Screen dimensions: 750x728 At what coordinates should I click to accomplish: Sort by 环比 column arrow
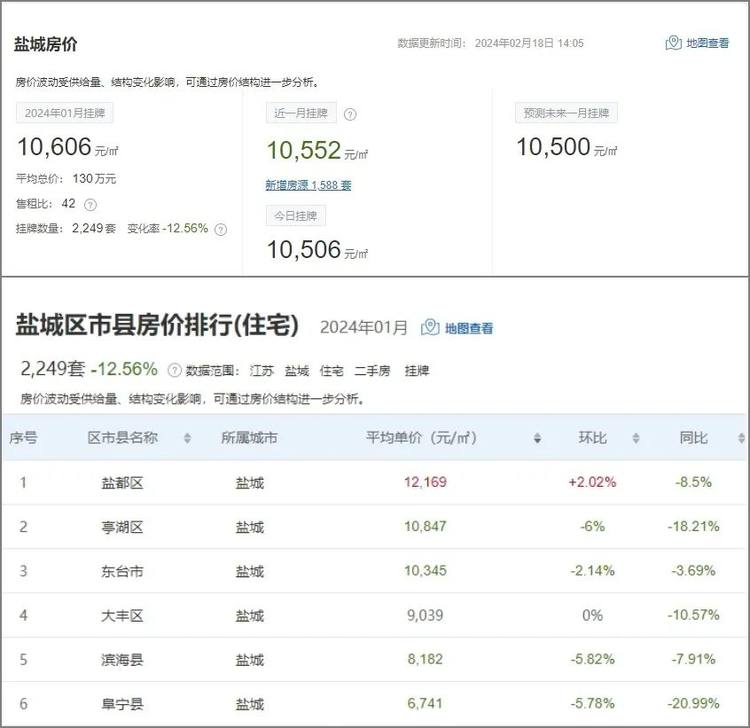click(x=636, y=438)
